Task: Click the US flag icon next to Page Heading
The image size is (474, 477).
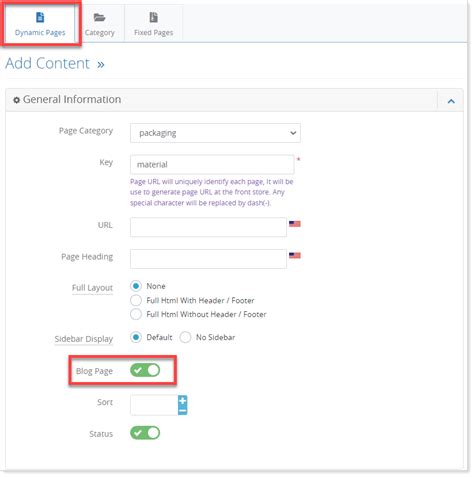Action: pos(295,255)
